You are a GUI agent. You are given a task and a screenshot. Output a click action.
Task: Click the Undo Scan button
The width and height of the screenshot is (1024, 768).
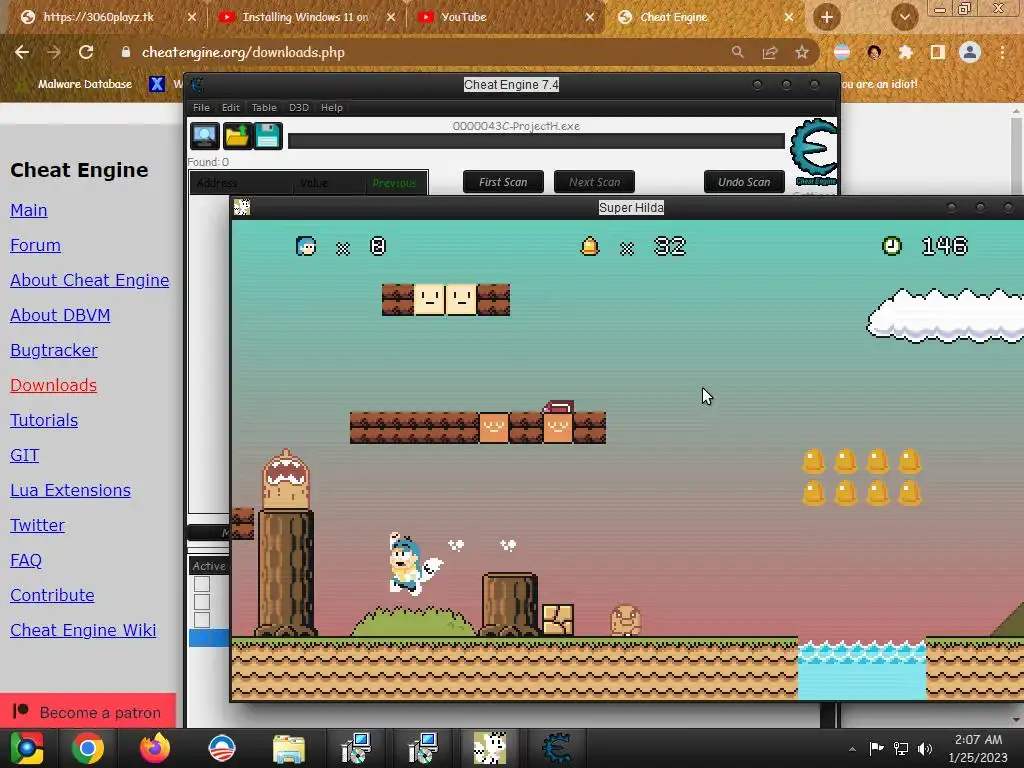[744, 182]
